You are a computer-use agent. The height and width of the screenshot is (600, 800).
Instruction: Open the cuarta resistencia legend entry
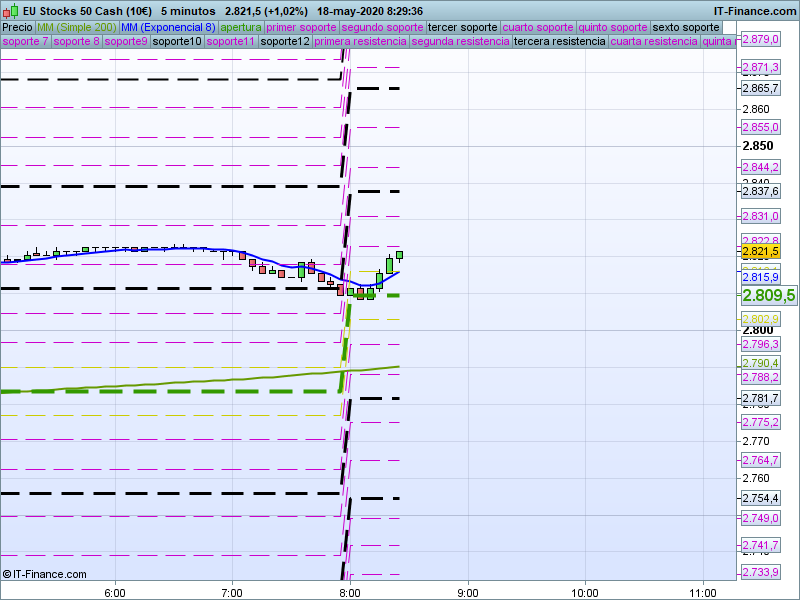click(653, 42)
